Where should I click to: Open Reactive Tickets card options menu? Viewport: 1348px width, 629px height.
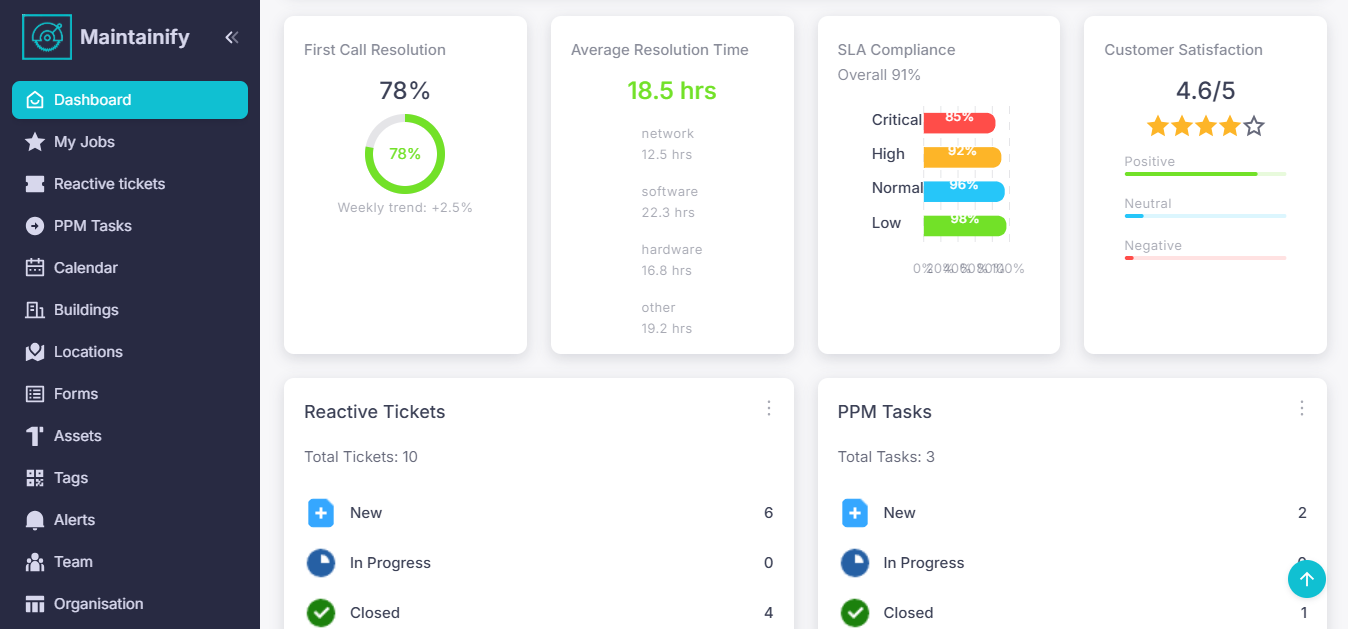[769, 408]
